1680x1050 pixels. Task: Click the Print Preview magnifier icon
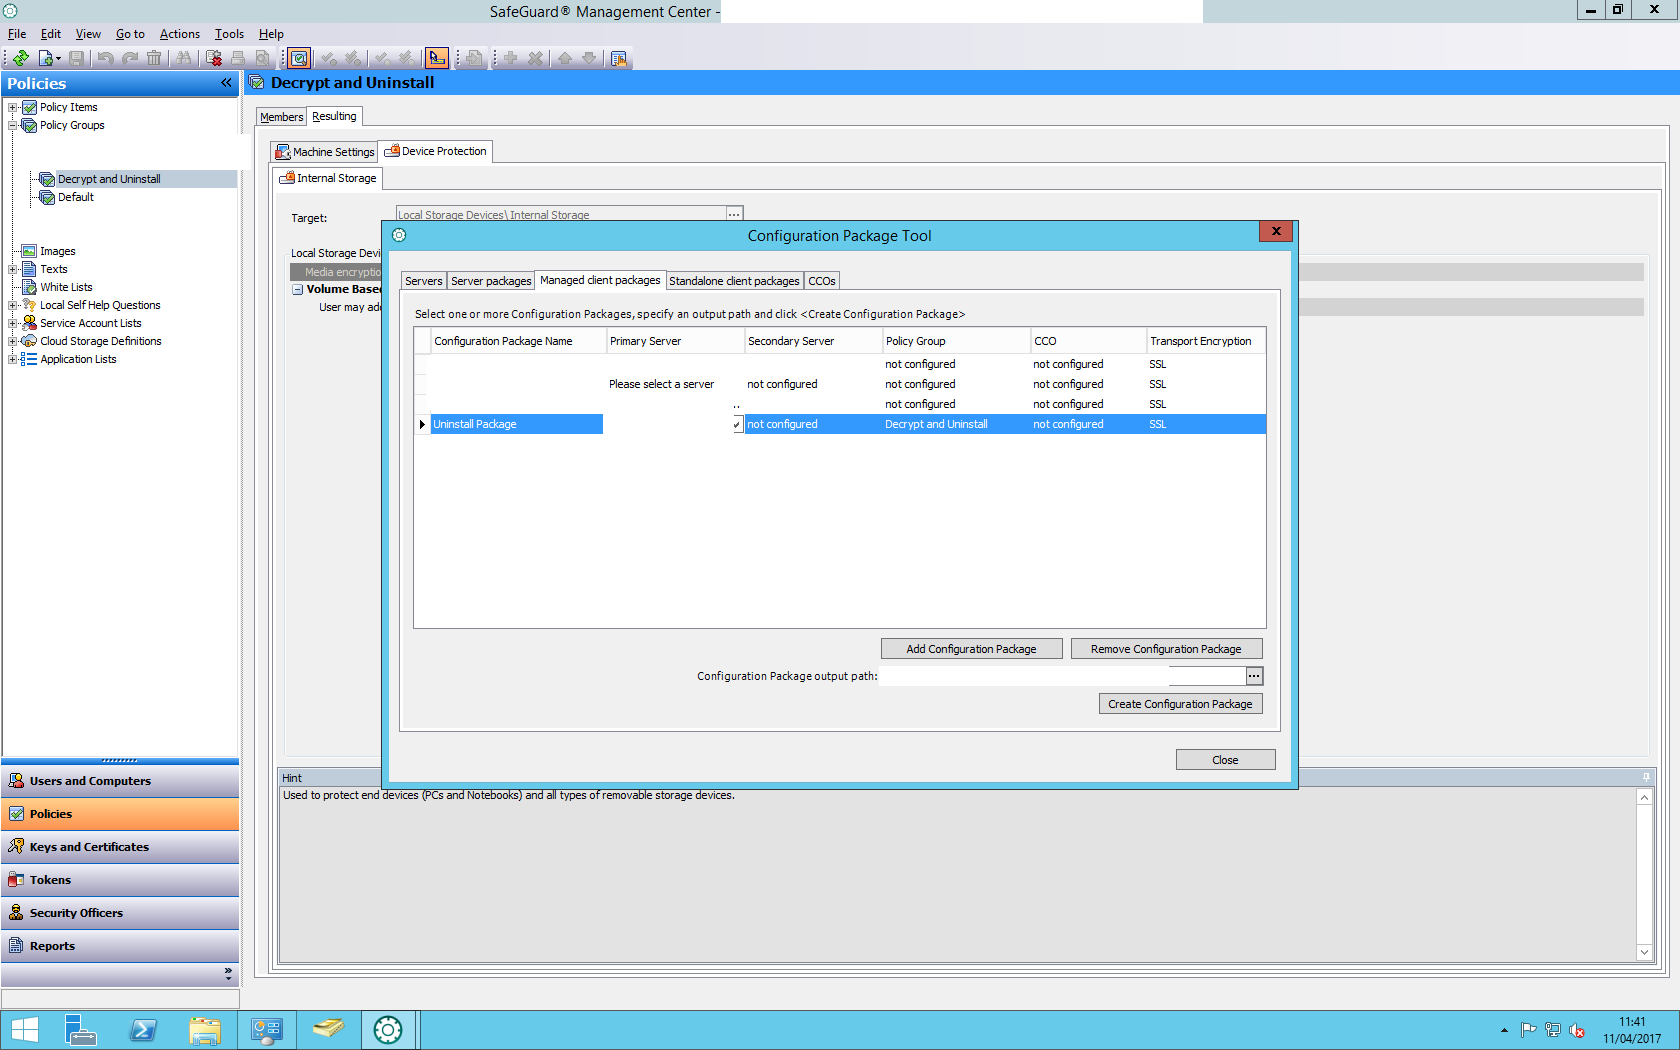[262, 58]
